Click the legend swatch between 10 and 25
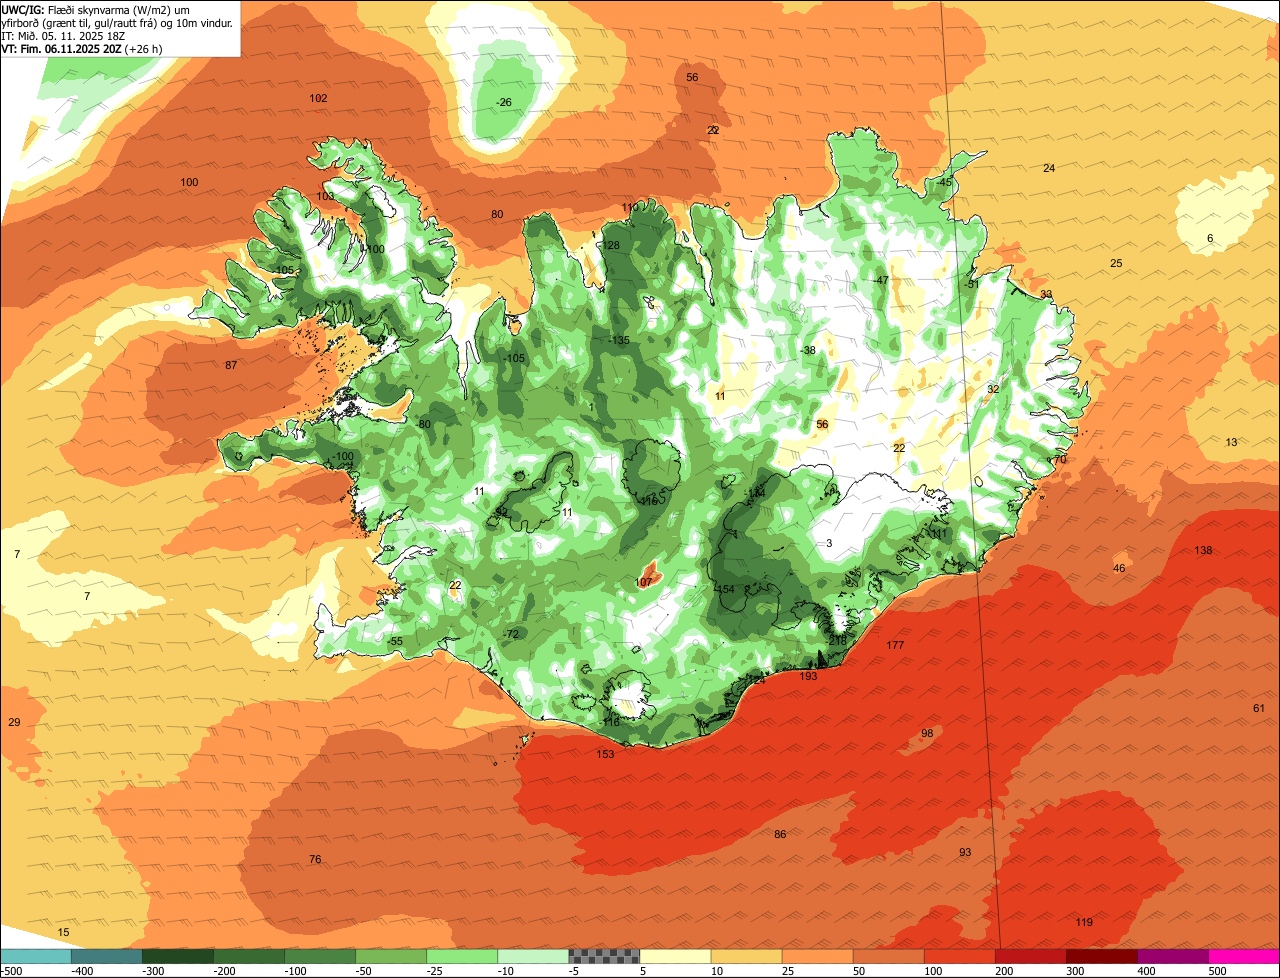Image resolution: width=1280 pixels, height=978 pixels. [746, 956]
